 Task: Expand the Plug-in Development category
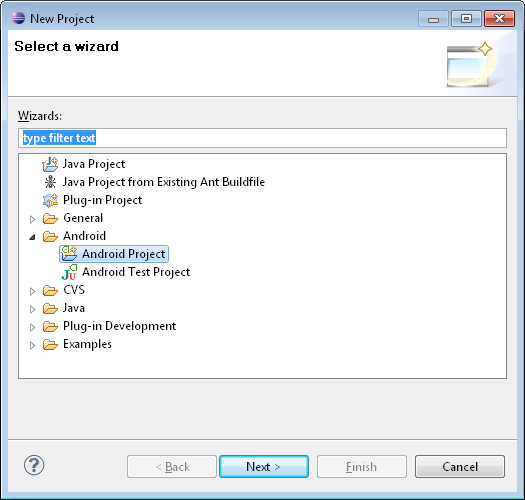[x=32, y=327]
